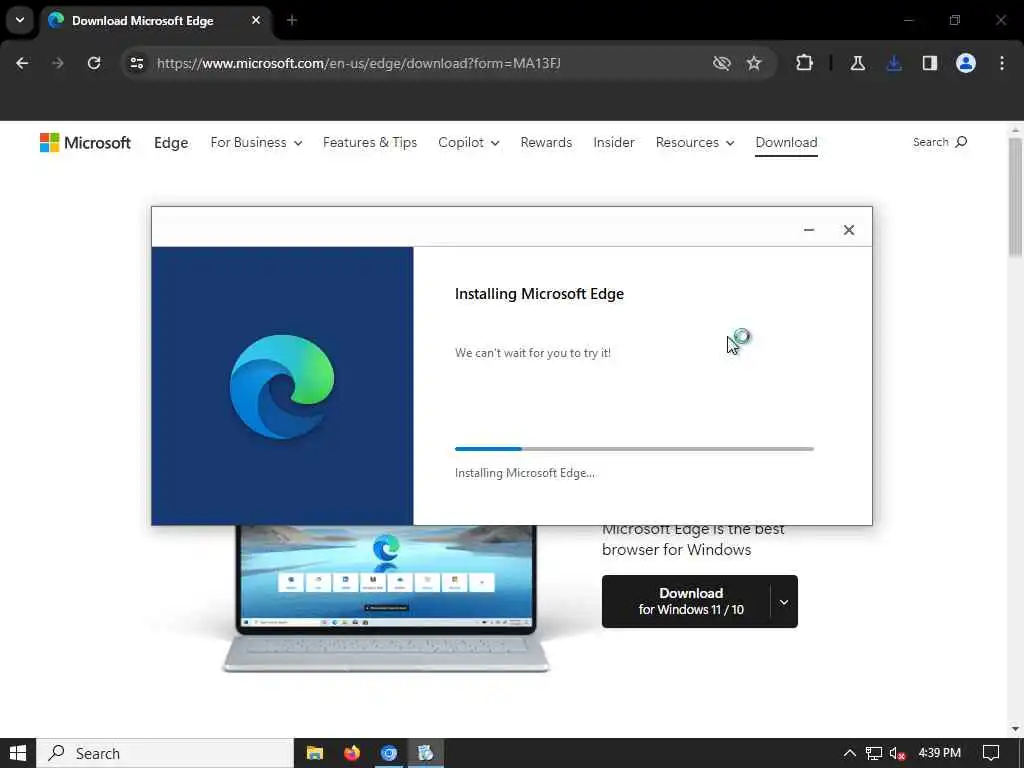Expand download options arrow beside Download button
The width and height of the screenshot is (1024, 768).
point(784,601)
